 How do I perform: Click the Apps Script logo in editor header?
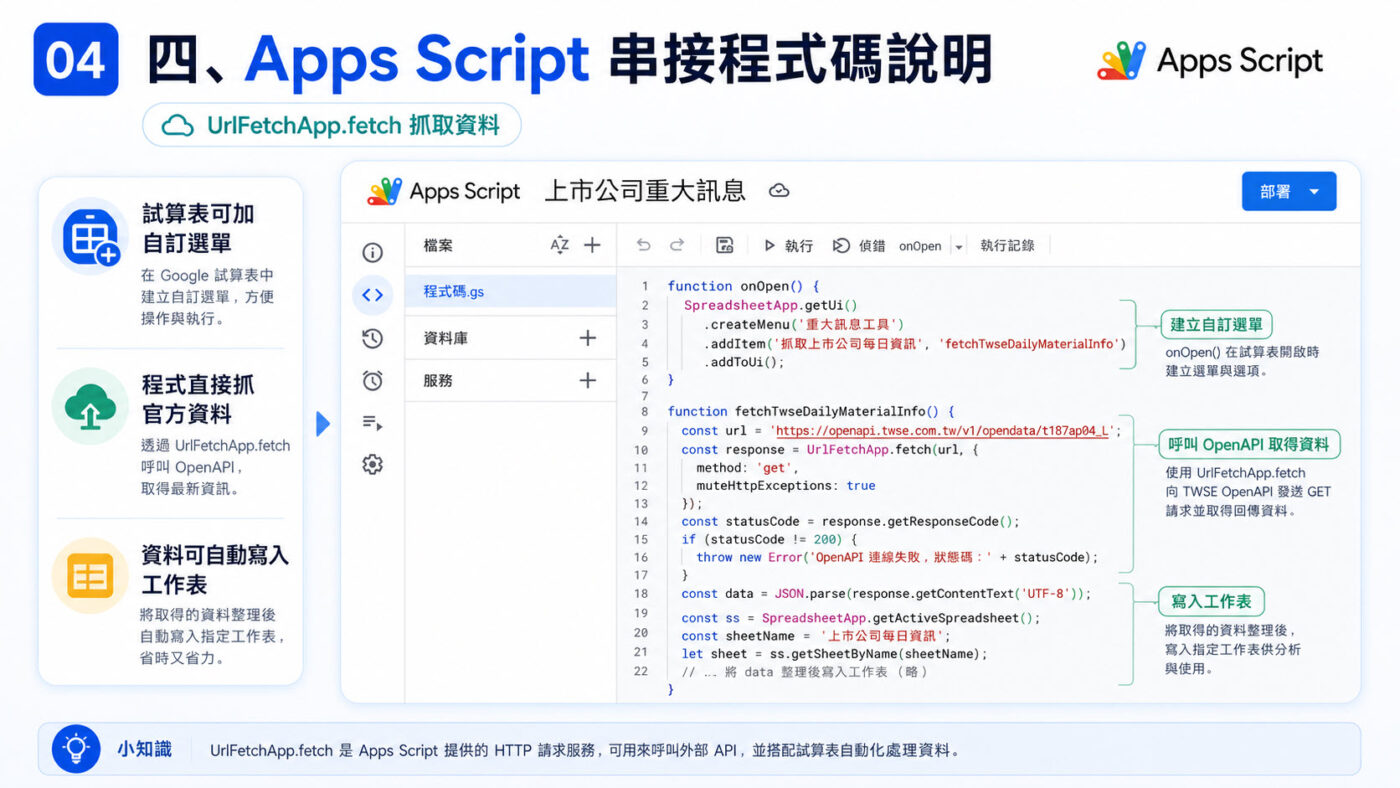[x=384, y=191]
